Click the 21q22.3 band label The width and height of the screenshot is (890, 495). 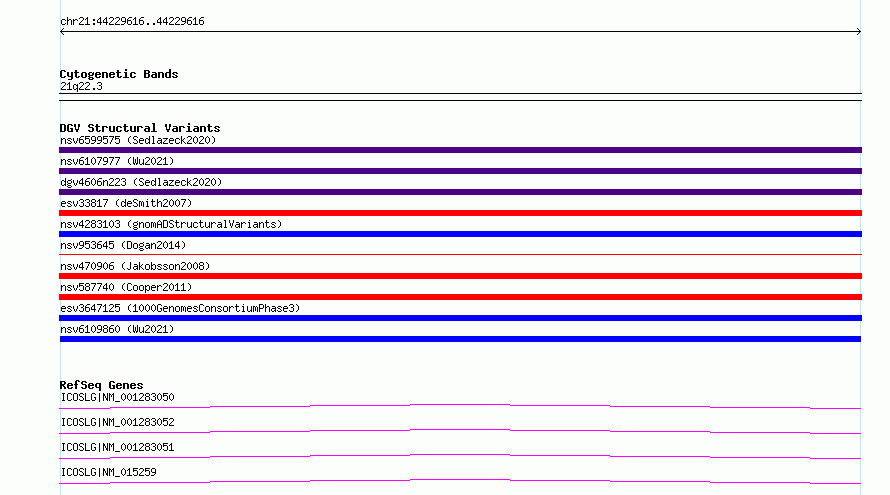tap(81, 86)
